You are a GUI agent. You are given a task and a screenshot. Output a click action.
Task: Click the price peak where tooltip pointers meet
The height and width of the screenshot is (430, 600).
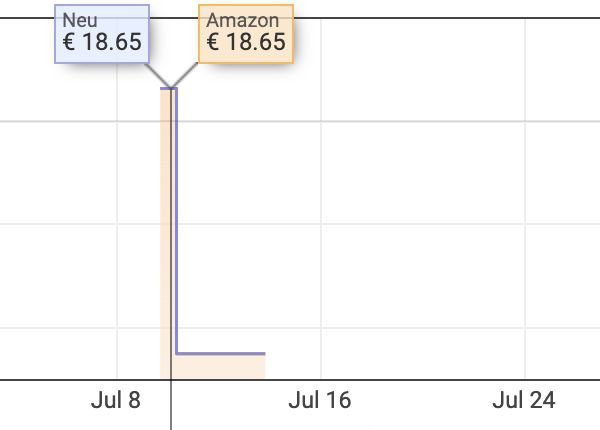coord(171,88)
